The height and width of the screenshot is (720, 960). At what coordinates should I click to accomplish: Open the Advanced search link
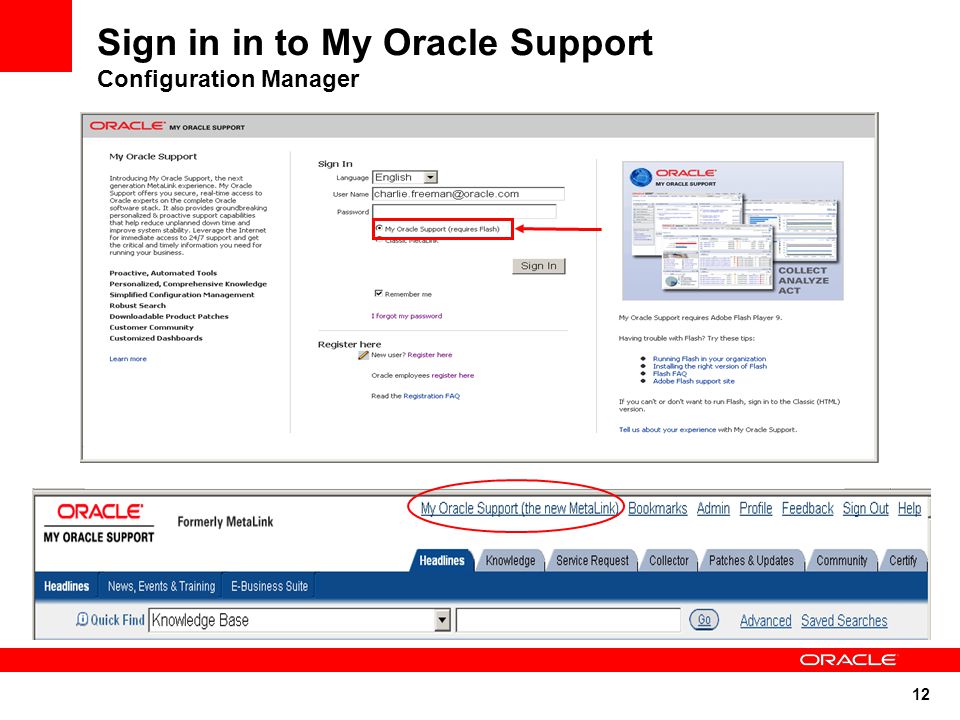point(765,621)
